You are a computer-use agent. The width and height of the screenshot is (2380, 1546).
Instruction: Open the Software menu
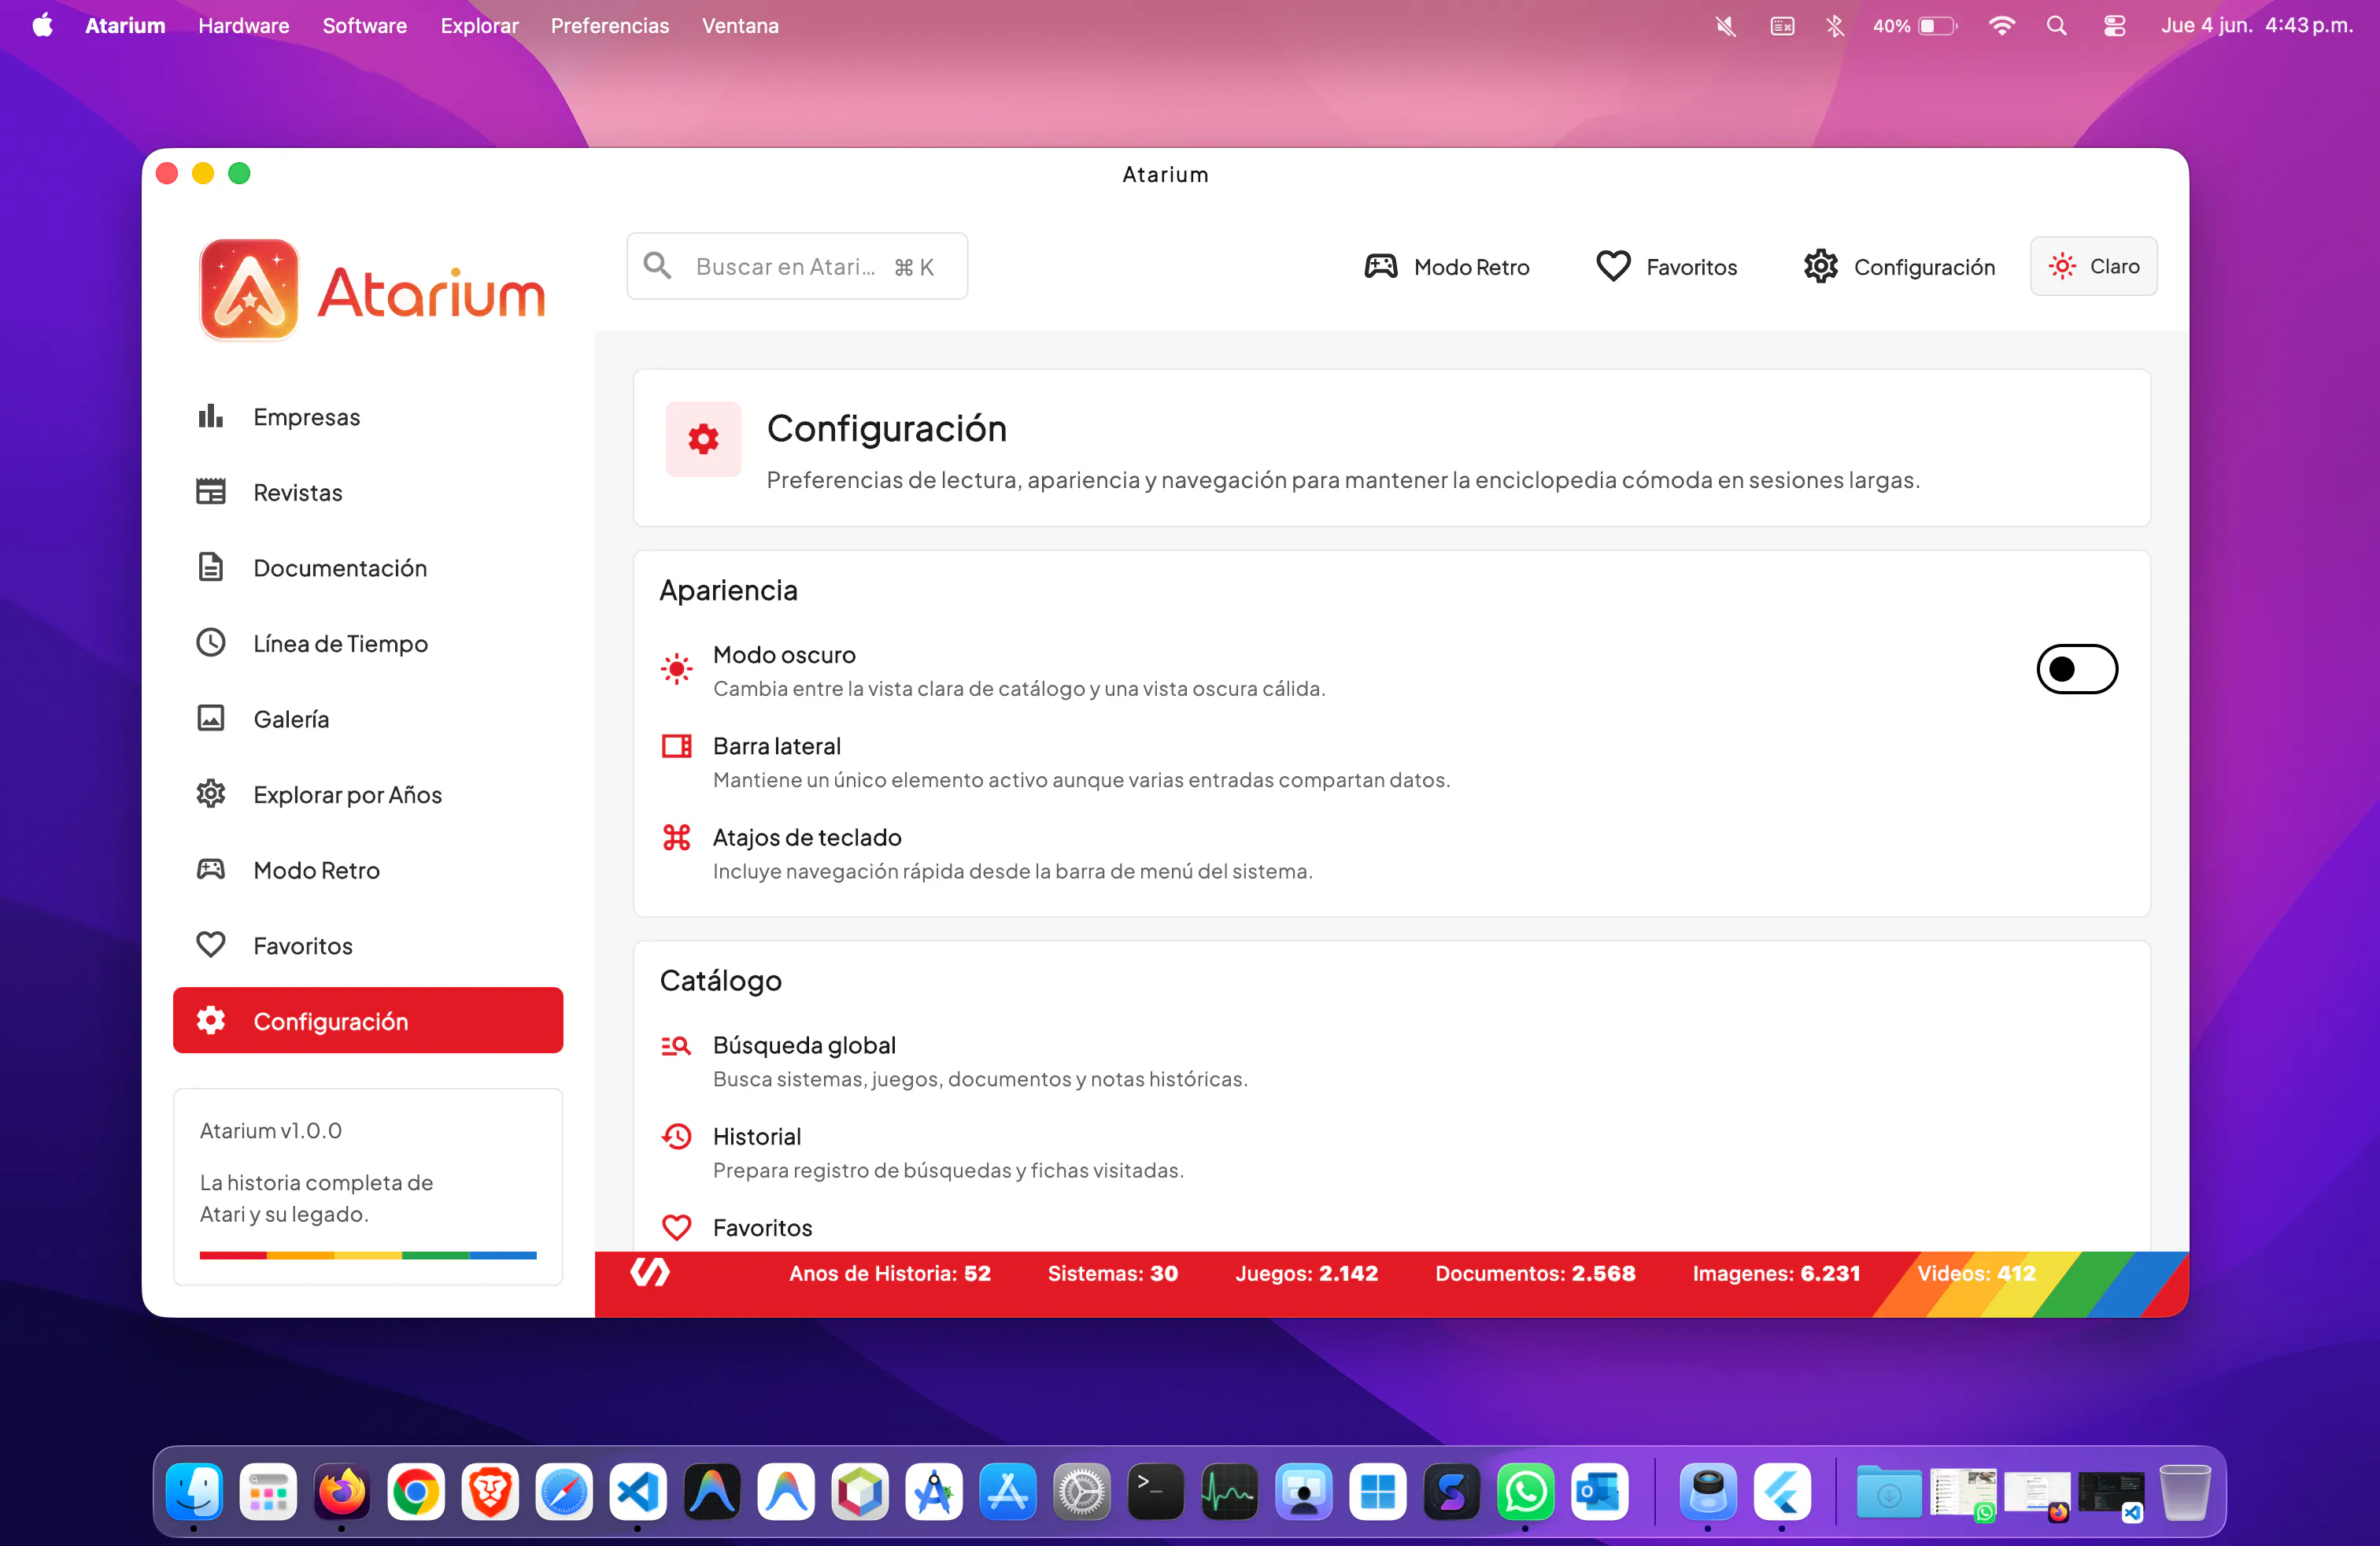(x=365, y=26)
